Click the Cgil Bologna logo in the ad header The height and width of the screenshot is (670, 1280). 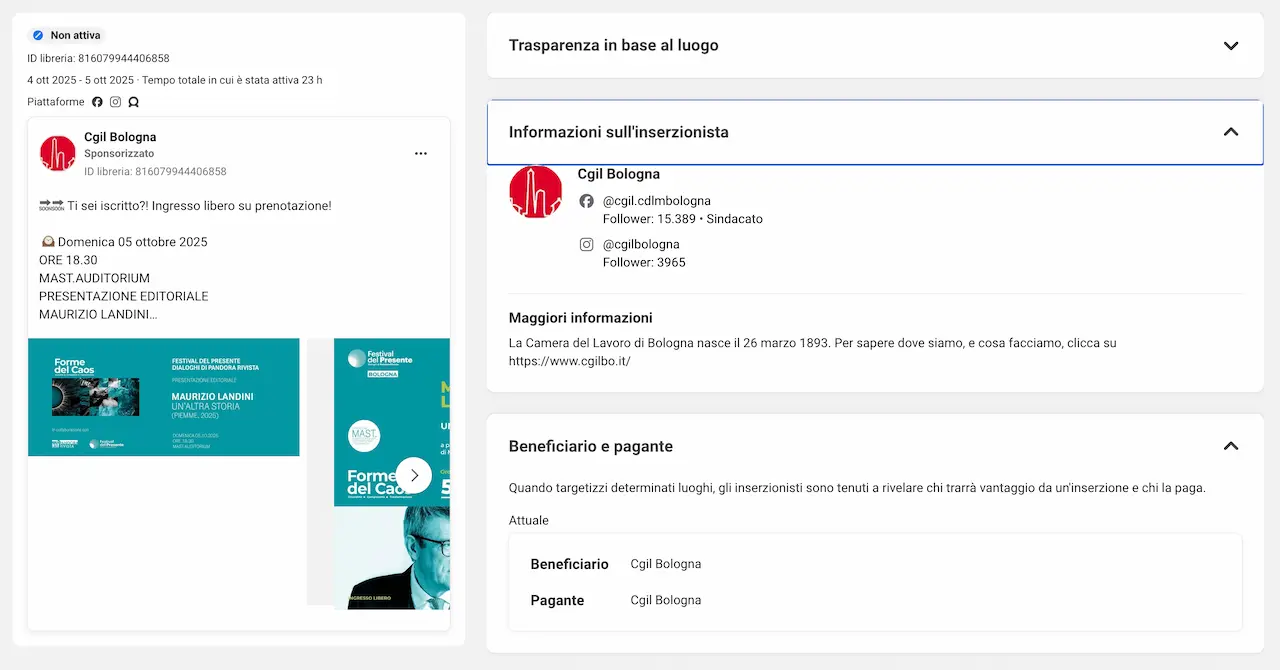[58, 153]
